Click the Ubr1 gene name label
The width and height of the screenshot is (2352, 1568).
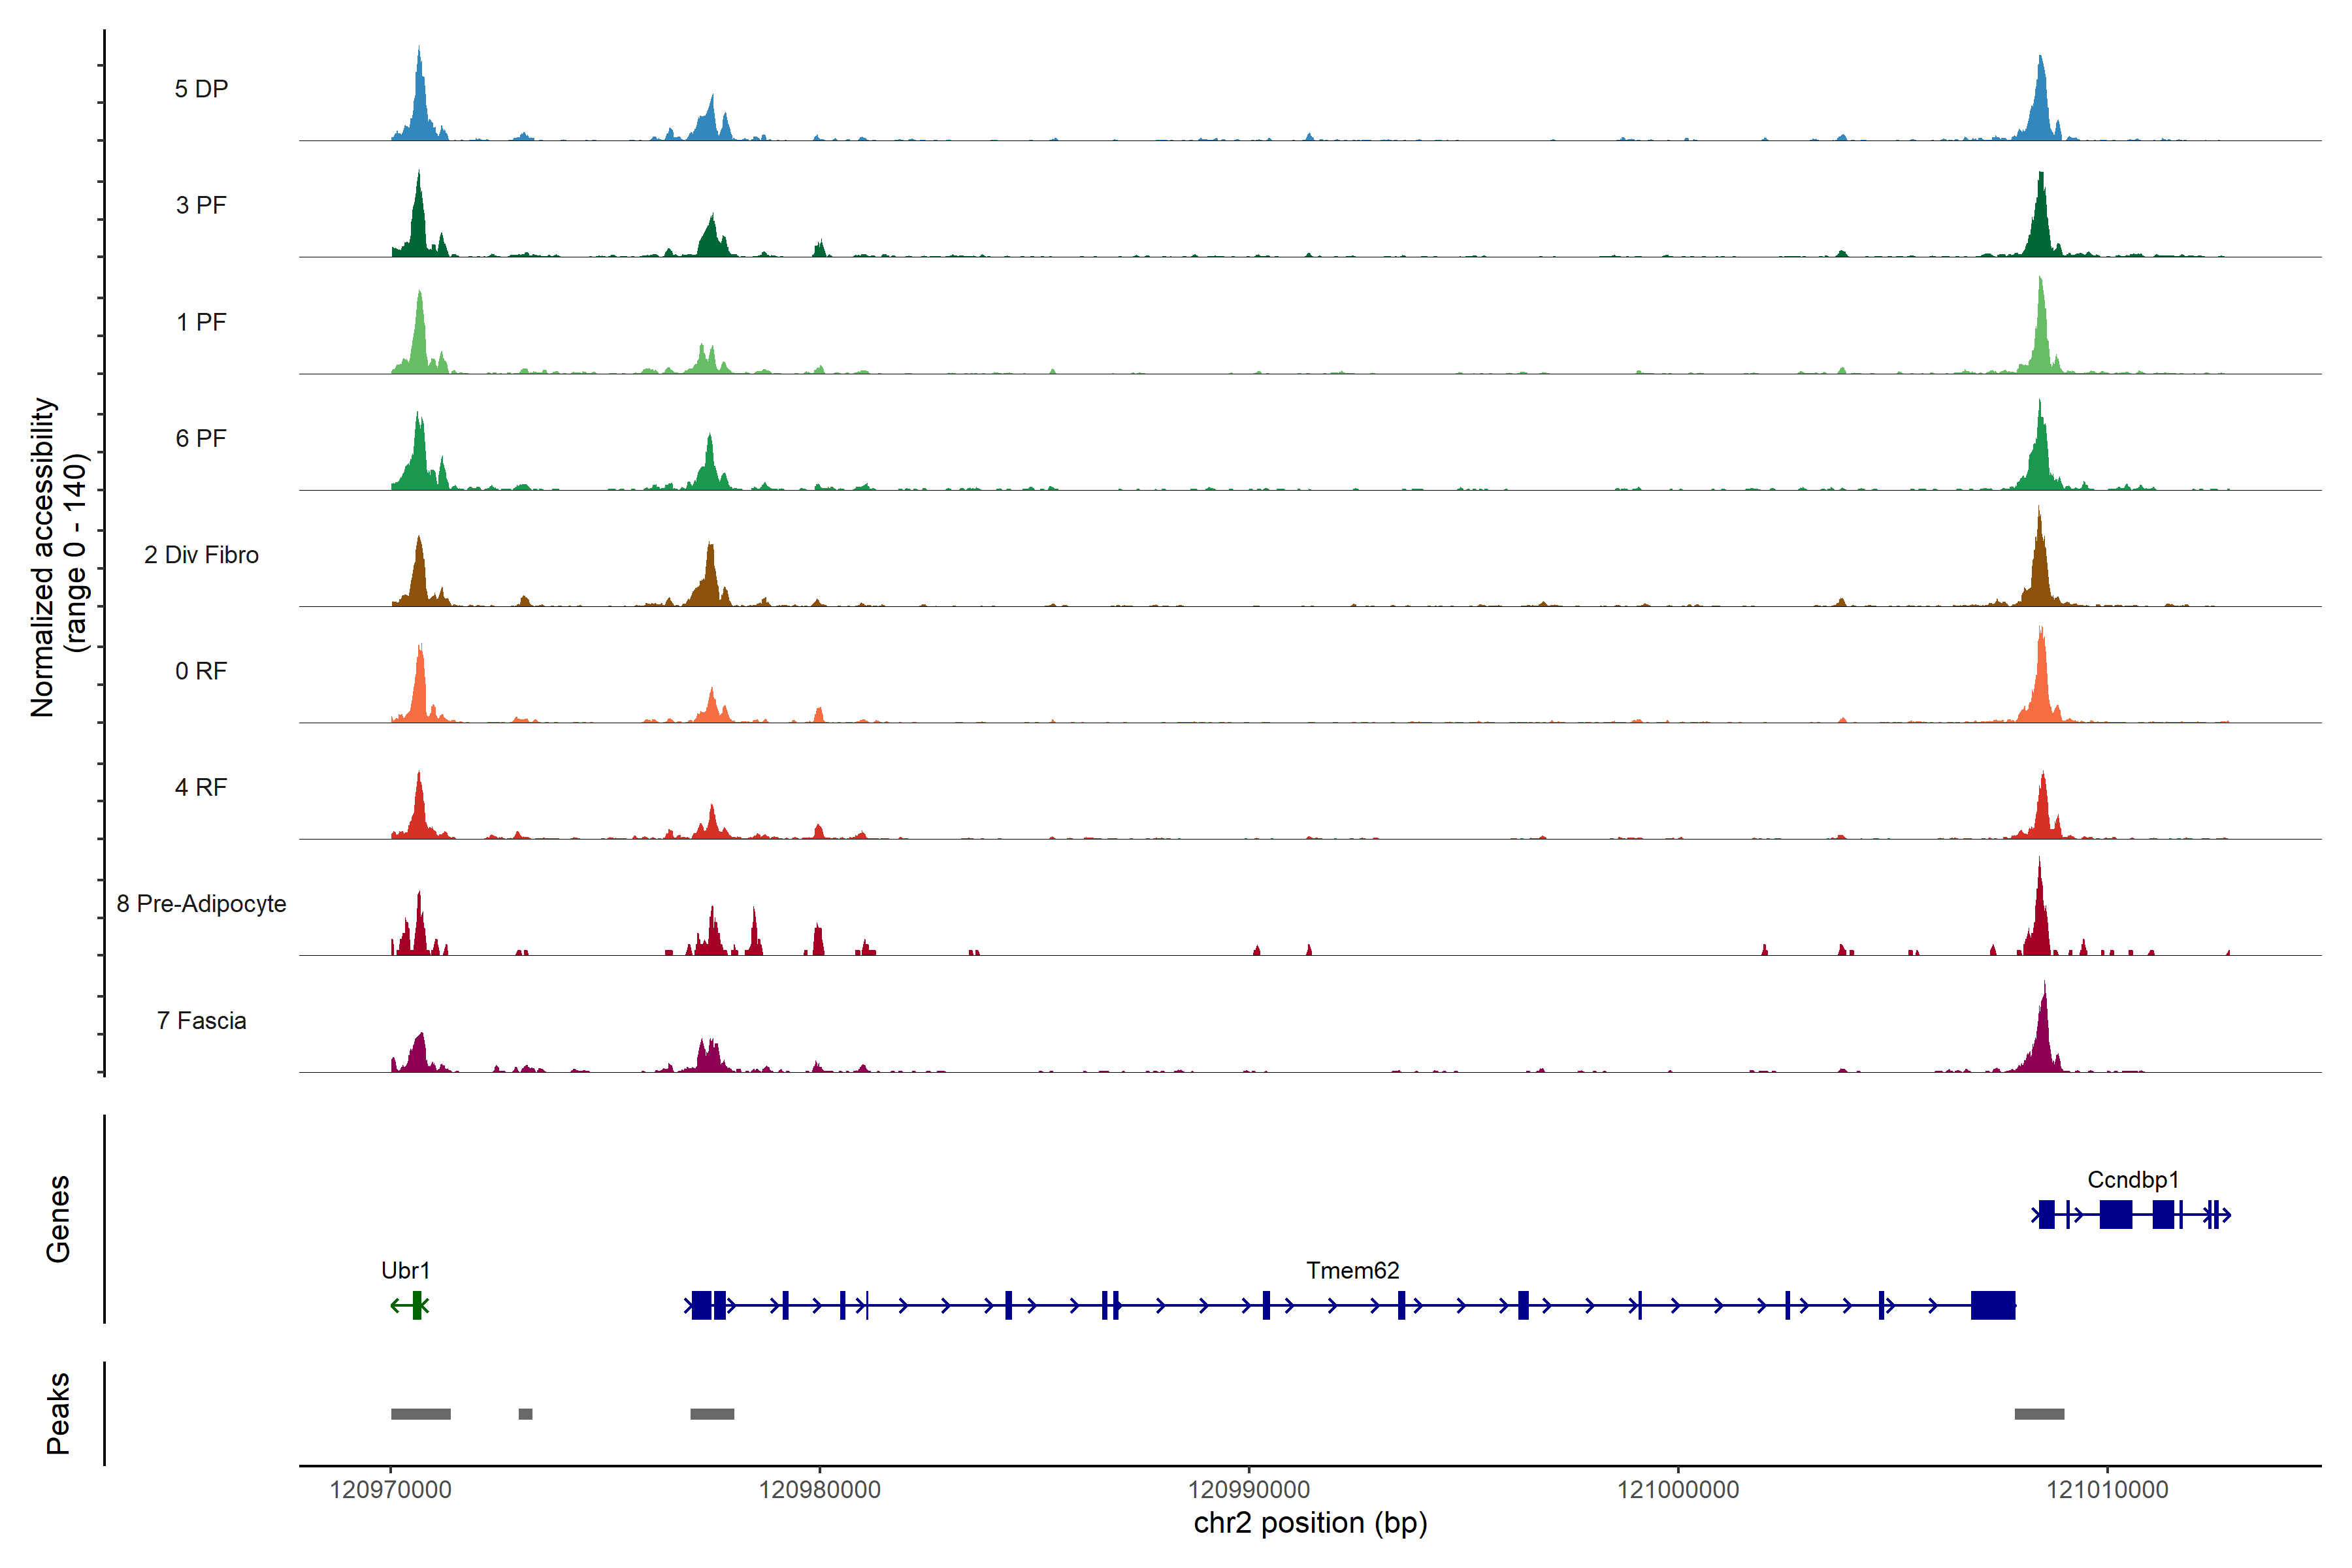tap(405, 1270)
